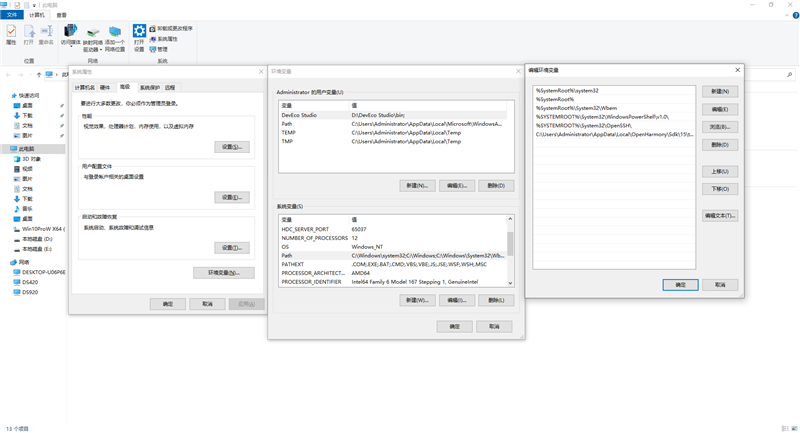
Task: Select the DevEco Studio user variable row
Action: [x=393, y=115]
